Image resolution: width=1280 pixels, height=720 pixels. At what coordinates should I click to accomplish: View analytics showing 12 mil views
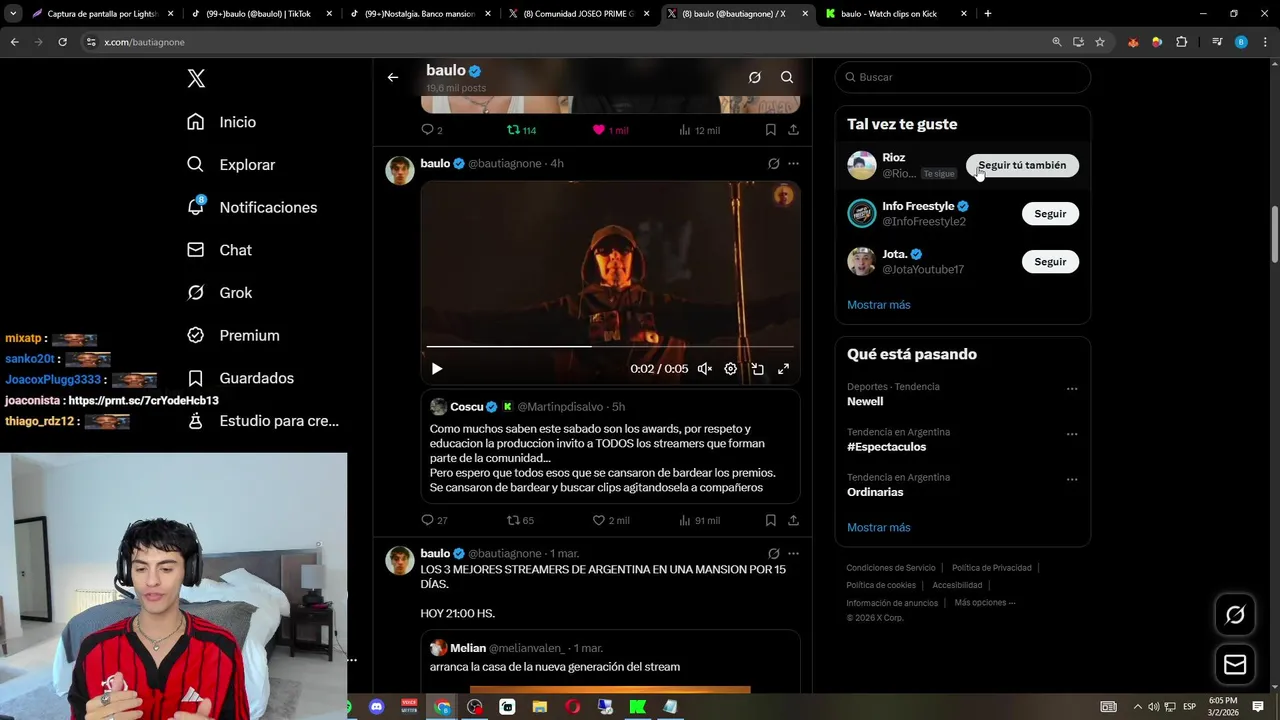pyautogui.click(x=699, y=130)
